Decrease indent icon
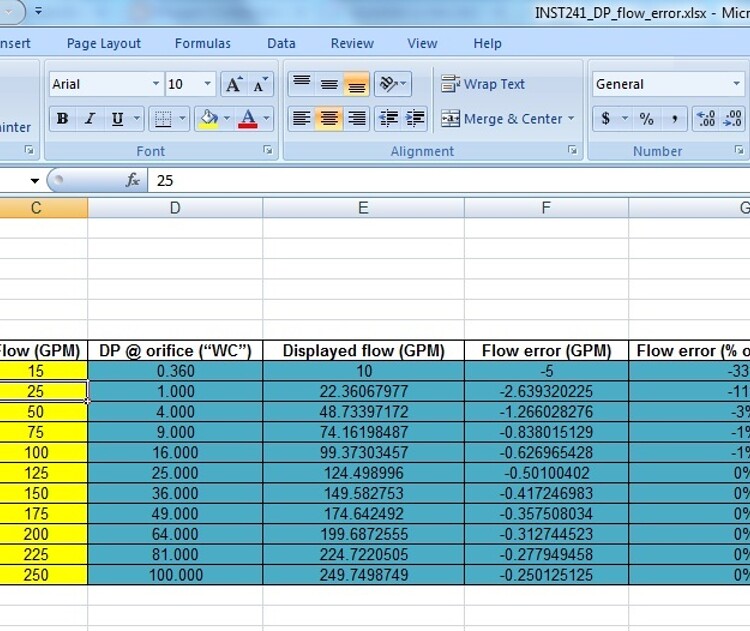The width and height of the screenshot is (750, 631). click(x=388, y=119)
